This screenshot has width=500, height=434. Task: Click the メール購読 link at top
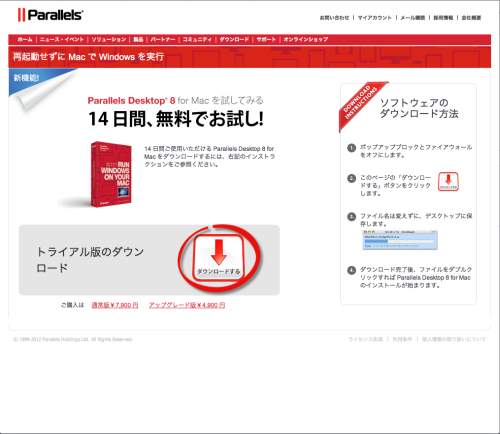tap(413, 18)
